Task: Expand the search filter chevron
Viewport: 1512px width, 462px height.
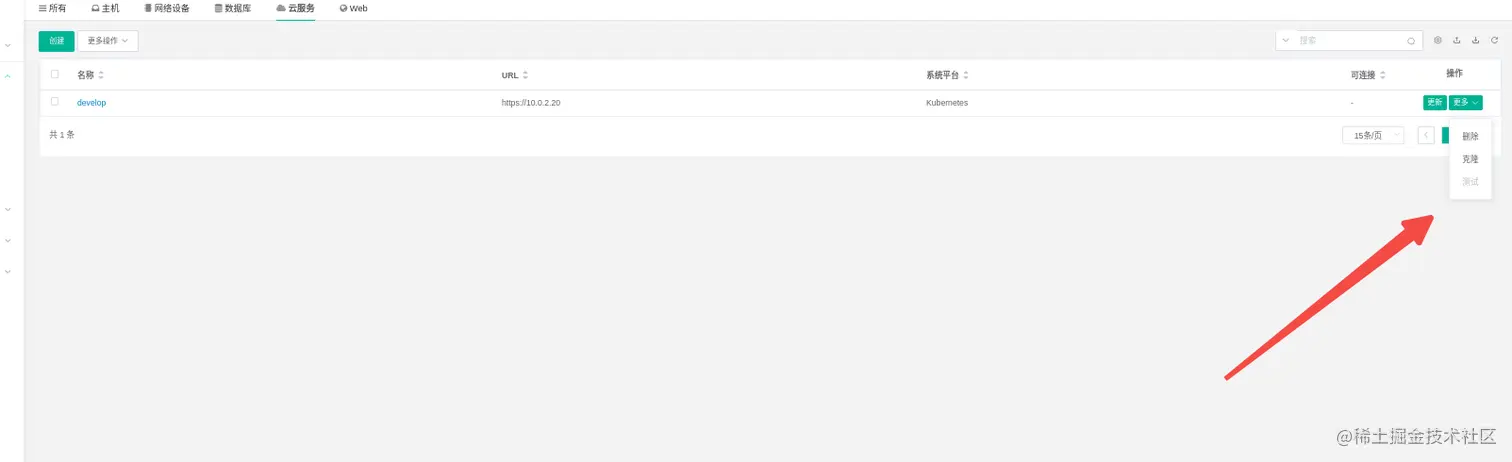Action: [1285, 41]
